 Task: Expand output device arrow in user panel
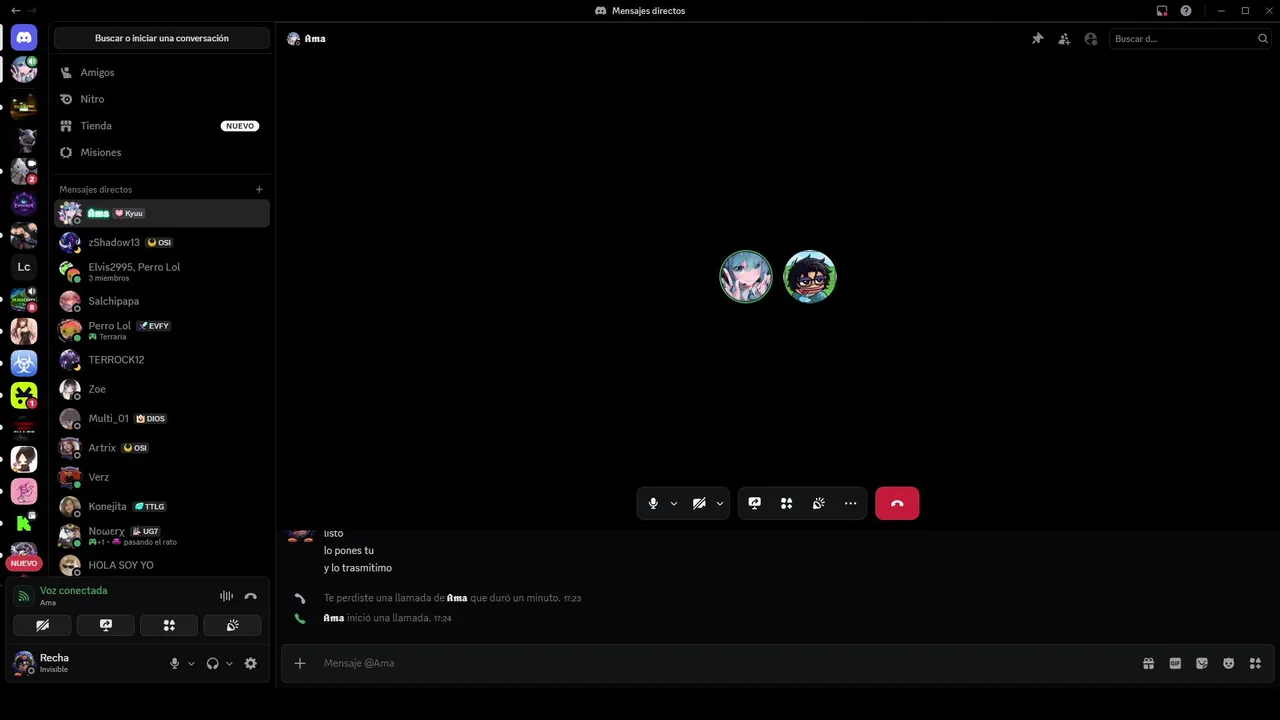(229, 663)
